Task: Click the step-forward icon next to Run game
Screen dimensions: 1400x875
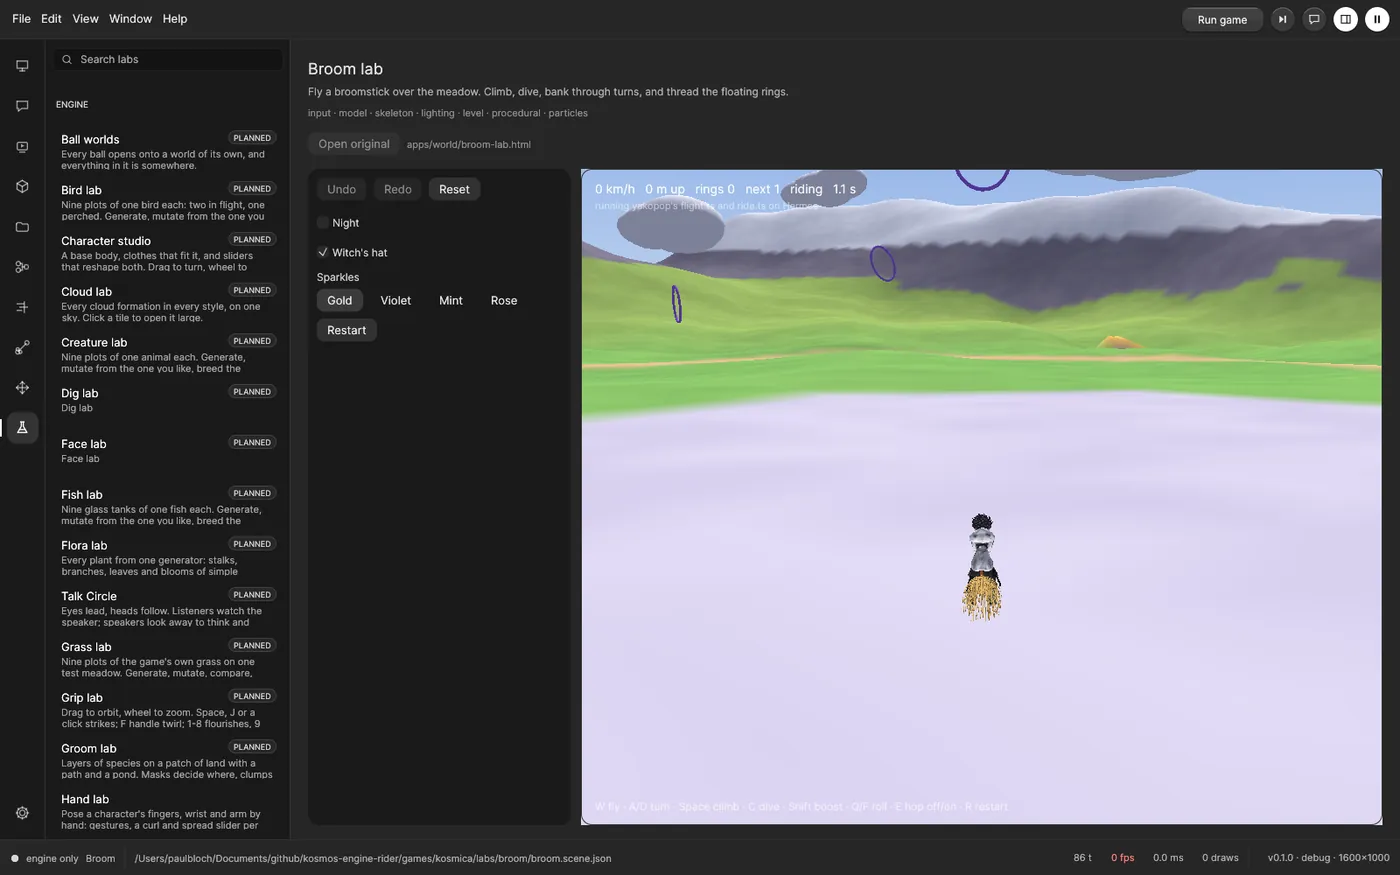Action: point(1282,19)
